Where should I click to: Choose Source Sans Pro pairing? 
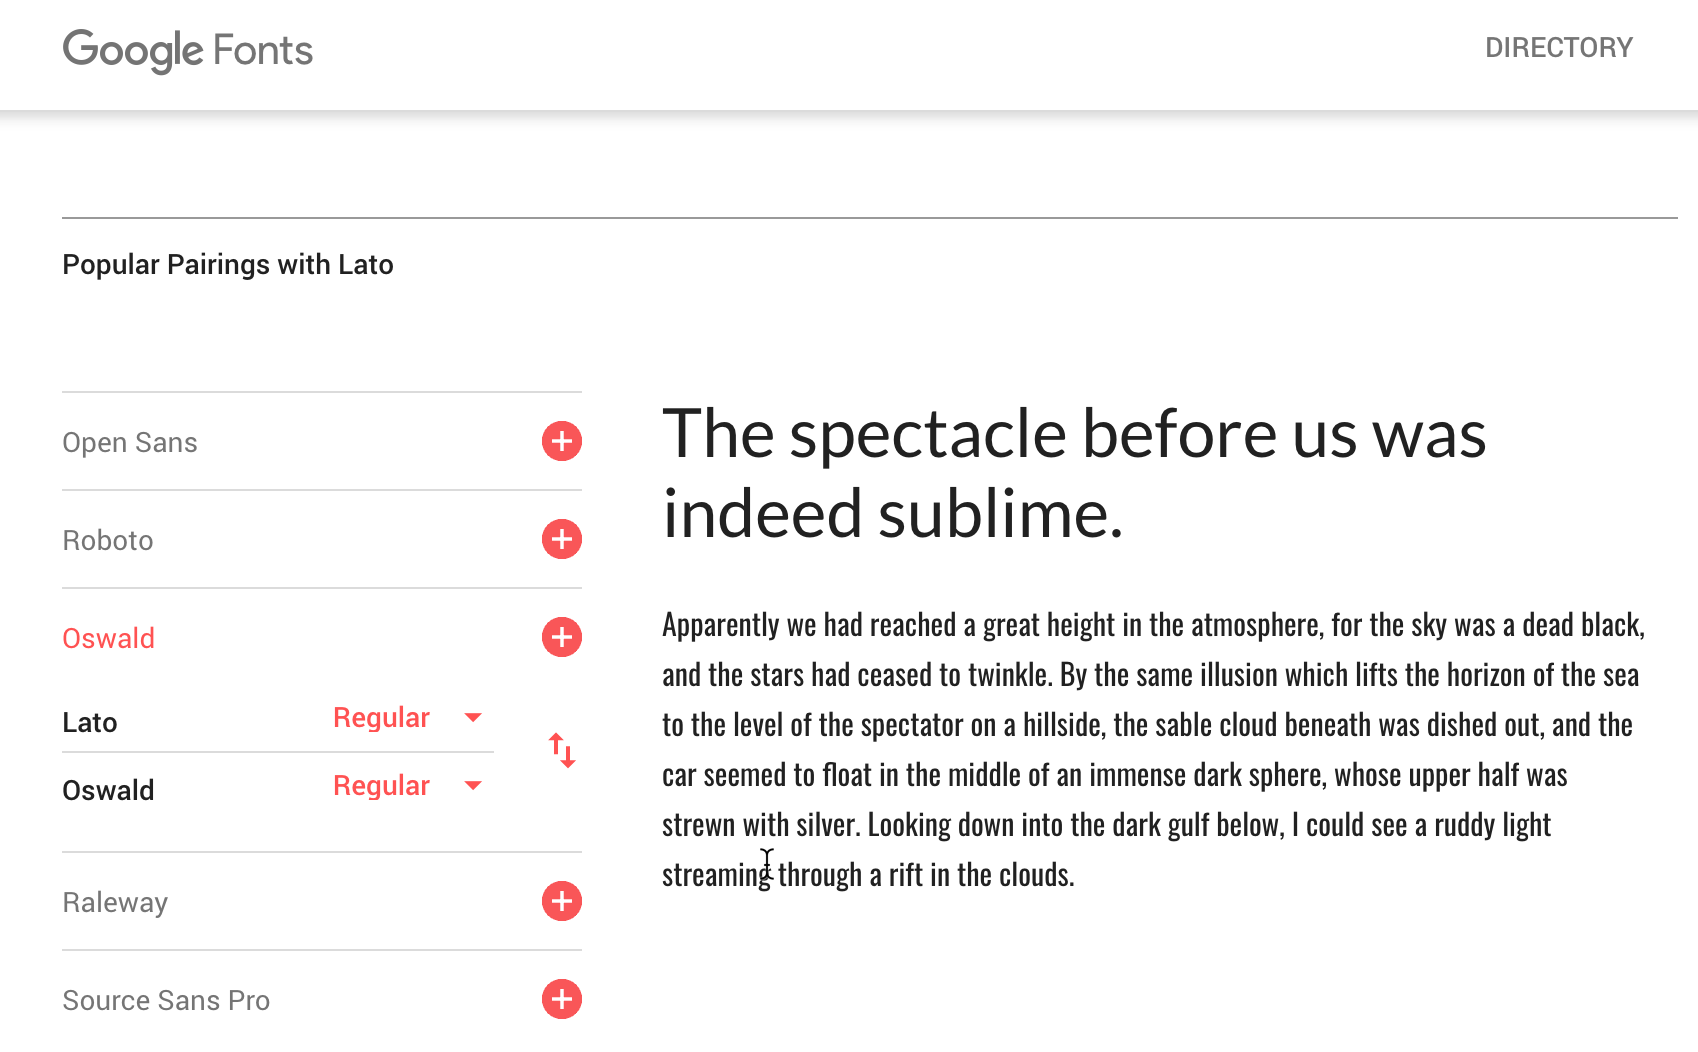[166, 1000]
